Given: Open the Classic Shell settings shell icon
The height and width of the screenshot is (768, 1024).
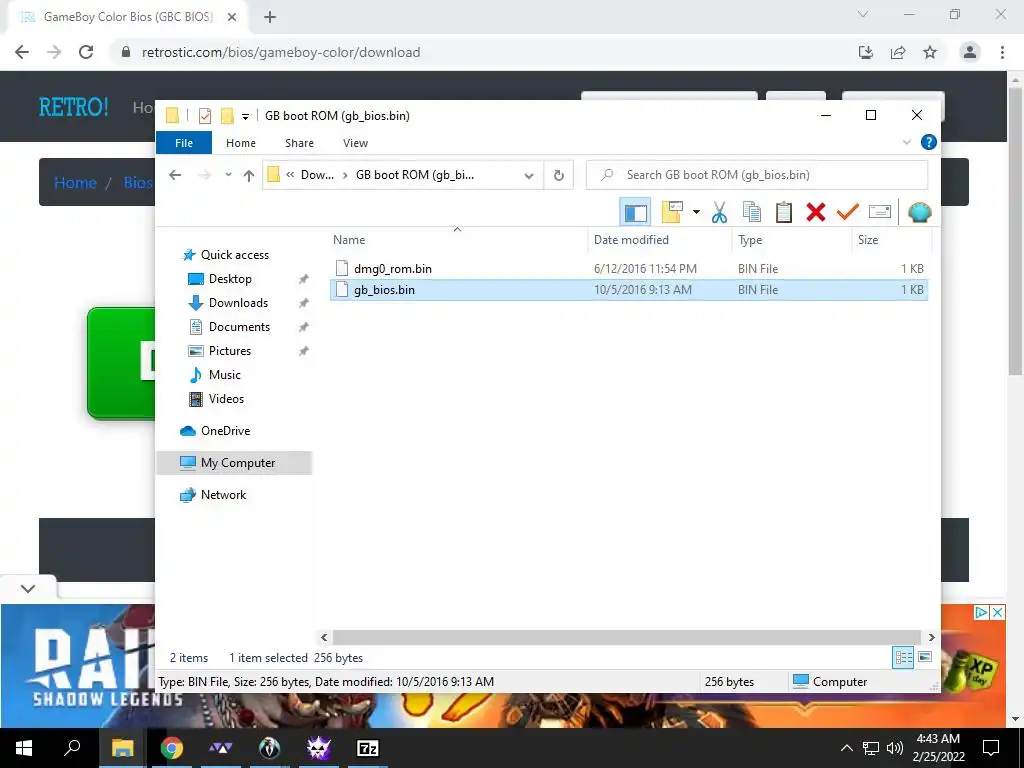Looking at the screenshot, I should point(920,212).
